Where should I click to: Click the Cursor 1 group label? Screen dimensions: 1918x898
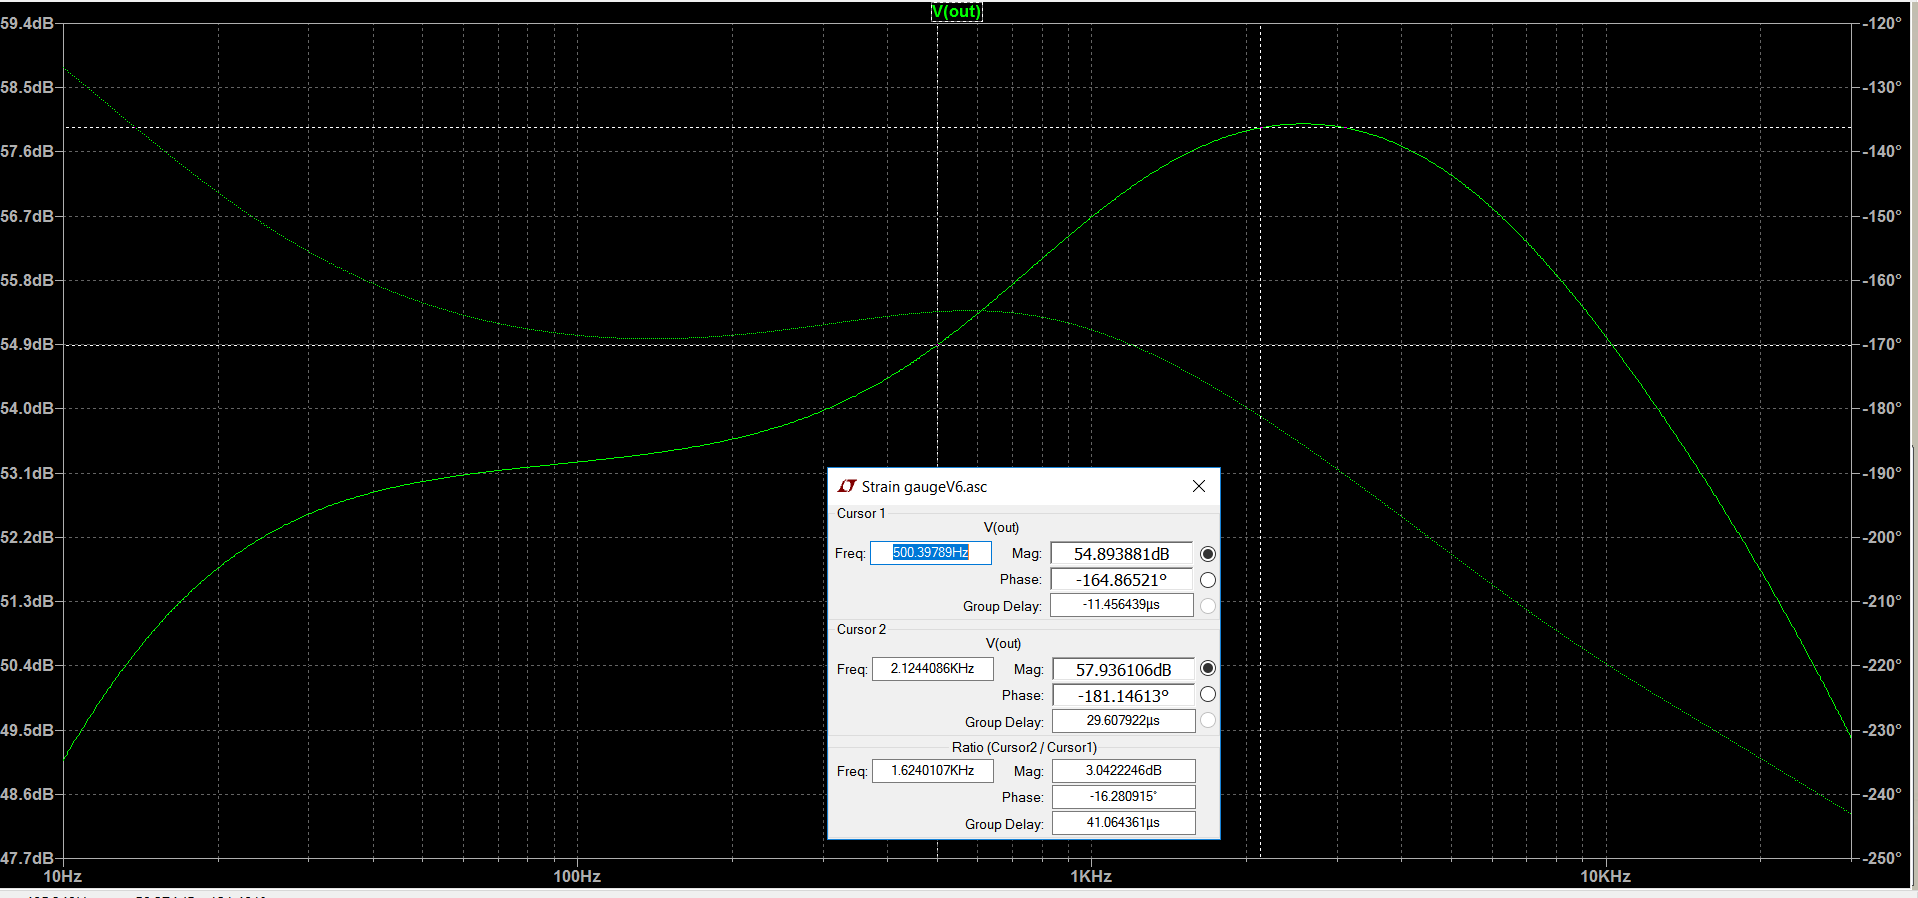pos(861,514)
